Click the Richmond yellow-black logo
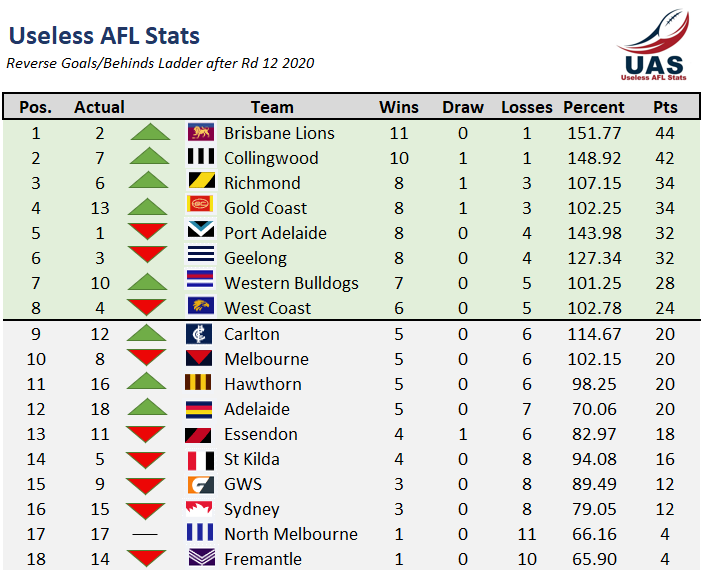 tap(201, 181)
